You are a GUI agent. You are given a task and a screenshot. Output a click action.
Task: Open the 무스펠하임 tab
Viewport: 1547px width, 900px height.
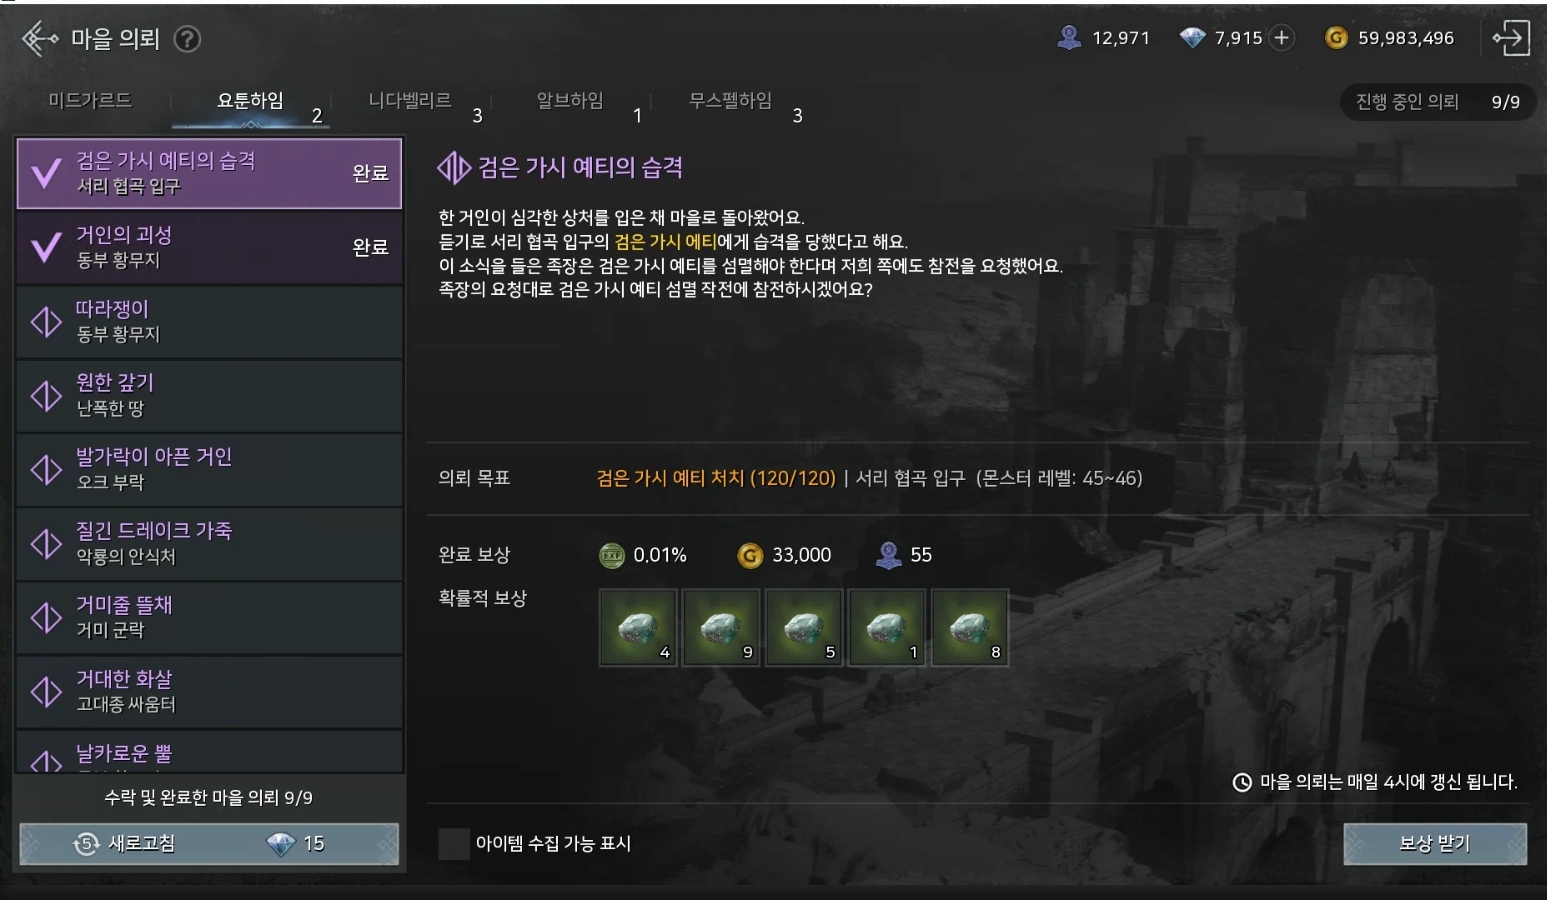730,101
